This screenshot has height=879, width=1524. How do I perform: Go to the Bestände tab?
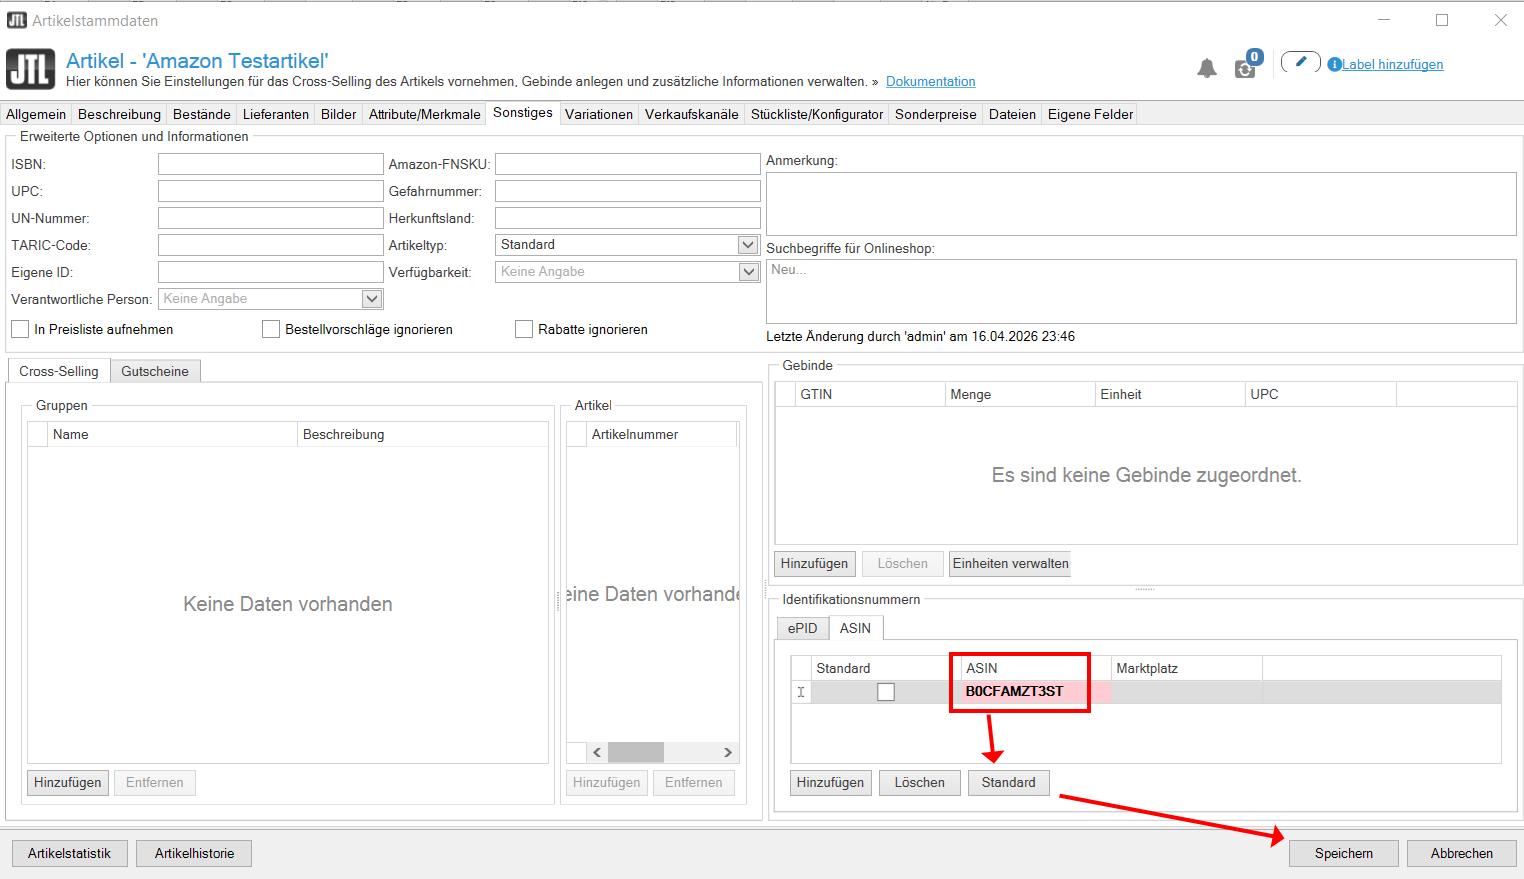[201, 114]
